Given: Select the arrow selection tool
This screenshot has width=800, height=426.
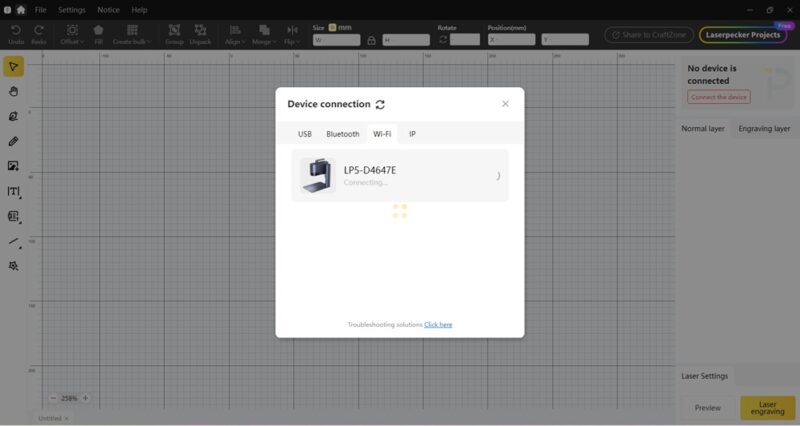Looking at the screenshot, I should pos(13,67).
